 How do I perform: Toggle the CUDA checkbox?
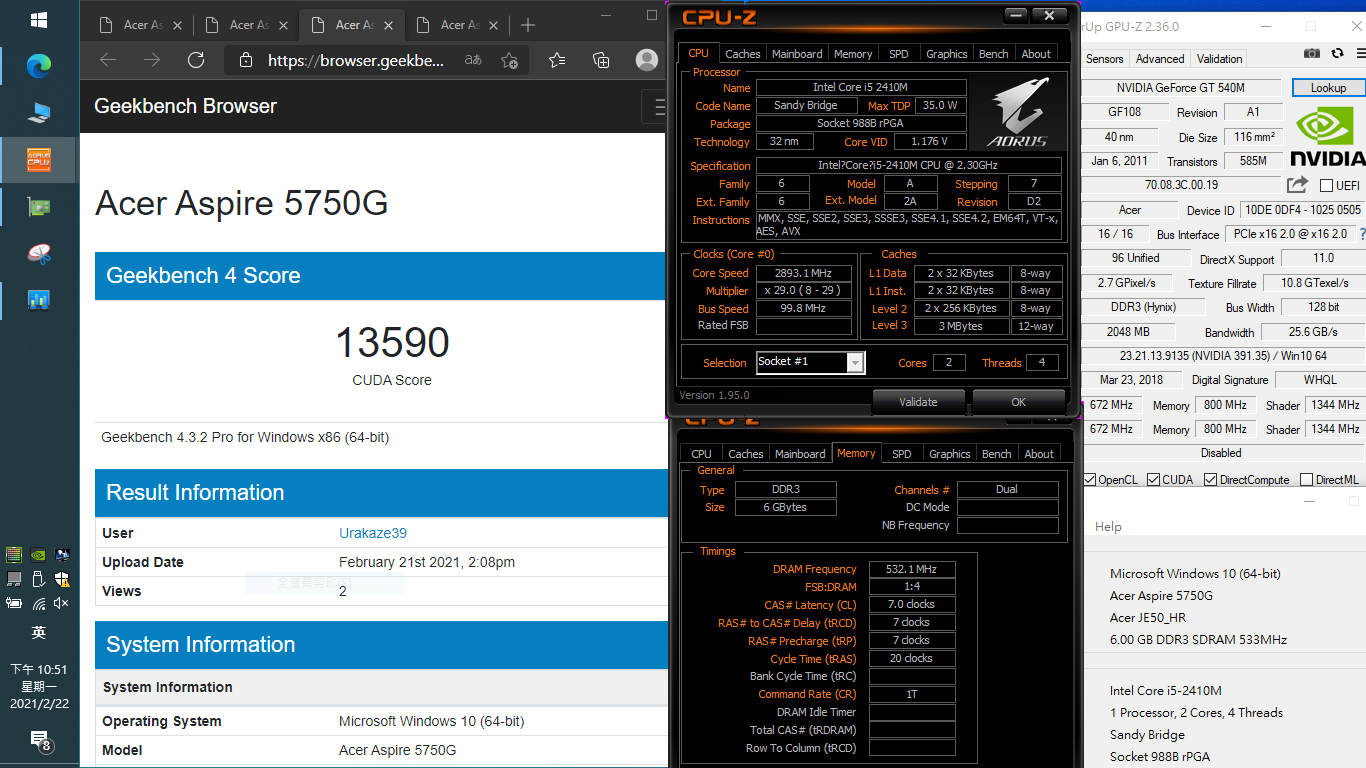pos(1154,480)
